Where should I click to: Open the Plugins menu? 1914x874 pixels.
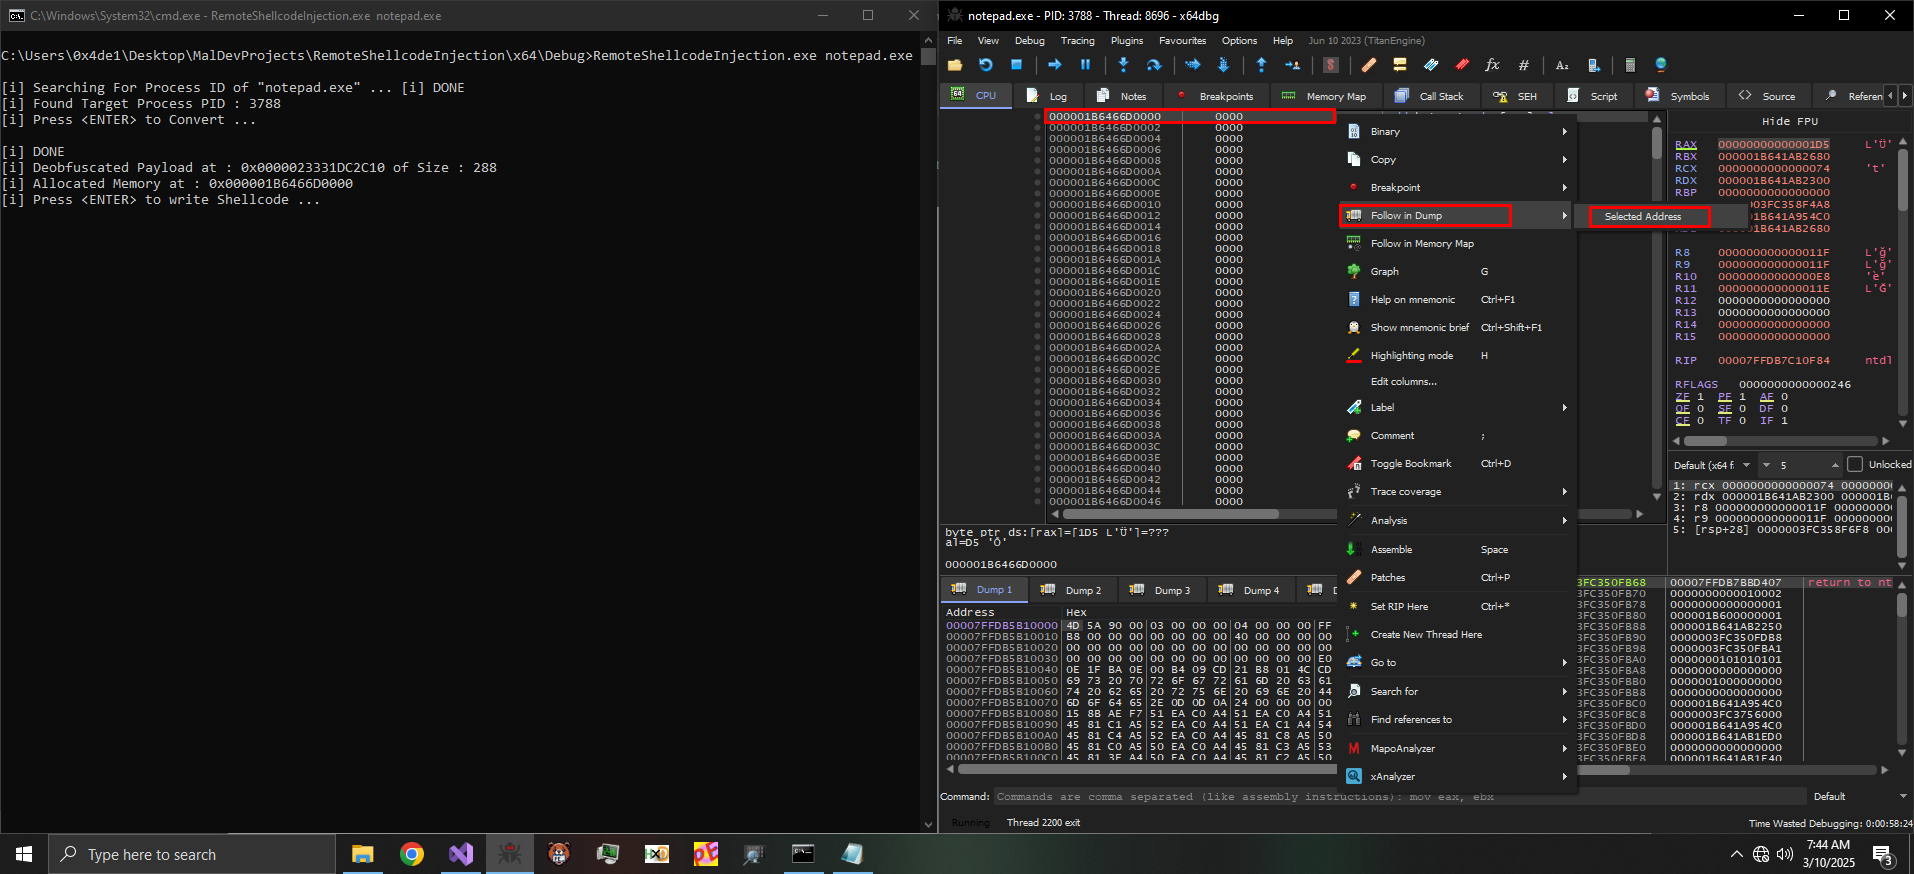pyautogui.click(x=1127, y=41)
